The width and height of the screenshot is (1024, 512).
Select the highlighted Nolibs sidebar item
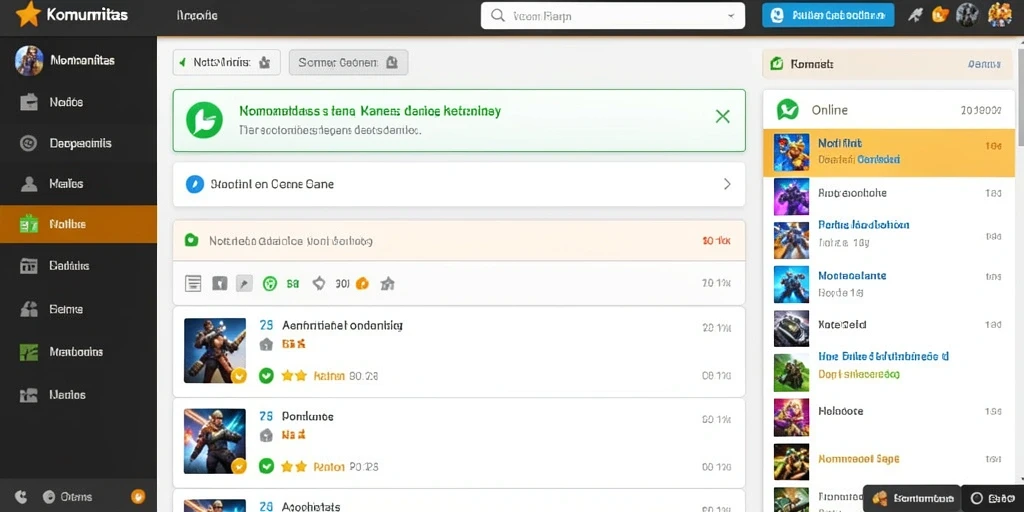tap(78, 225)
